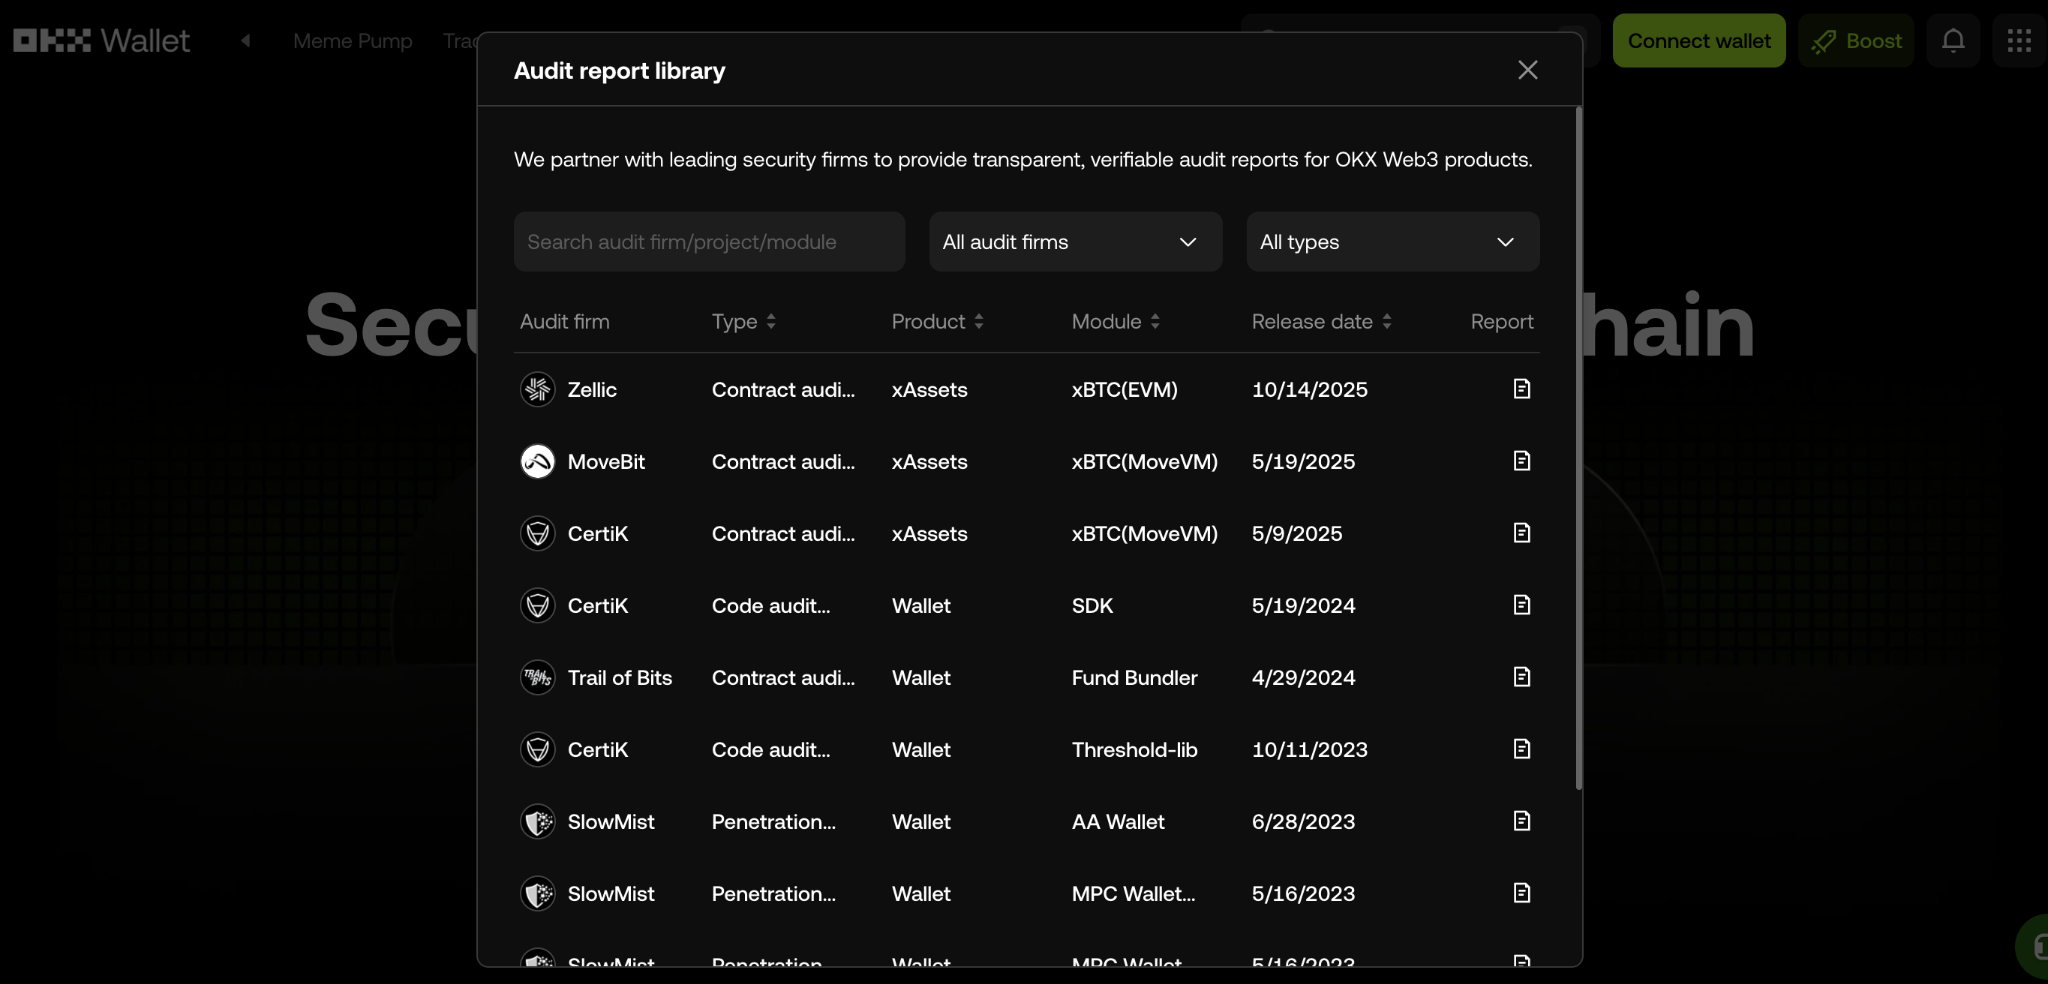Sort the table by Module column
Viewport: 2048px width, 984px height.
point(1115,322)
